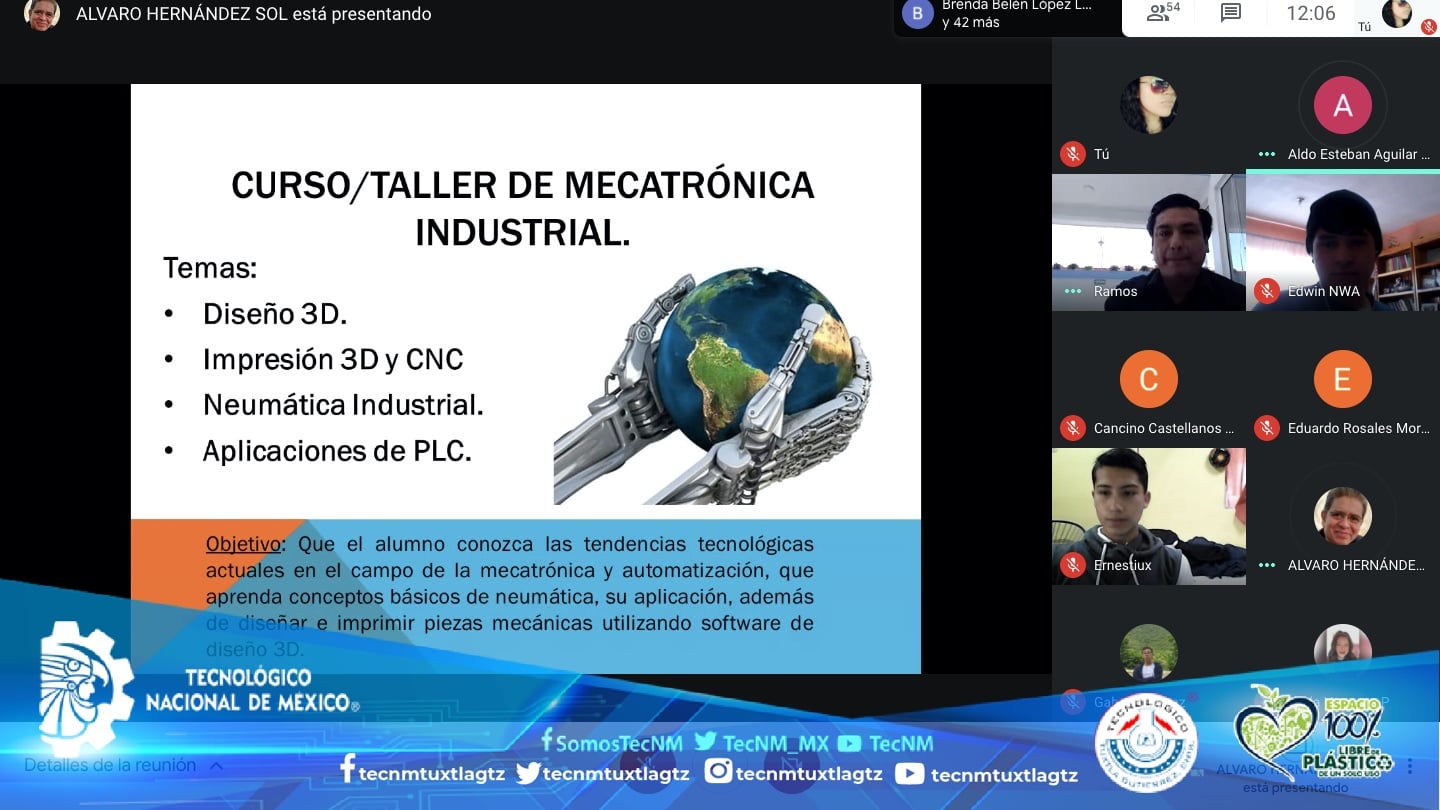
Task: Open the participants list showing 54 people
Action: pos(1163,13)
